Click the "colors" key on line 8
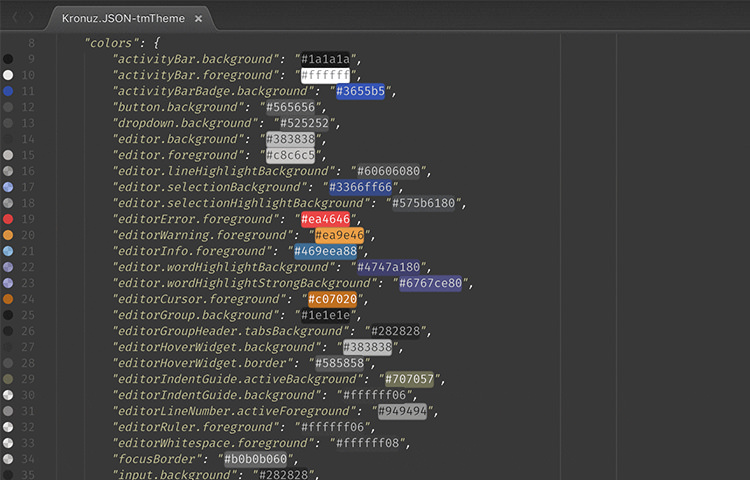 [x=114, y=43]
